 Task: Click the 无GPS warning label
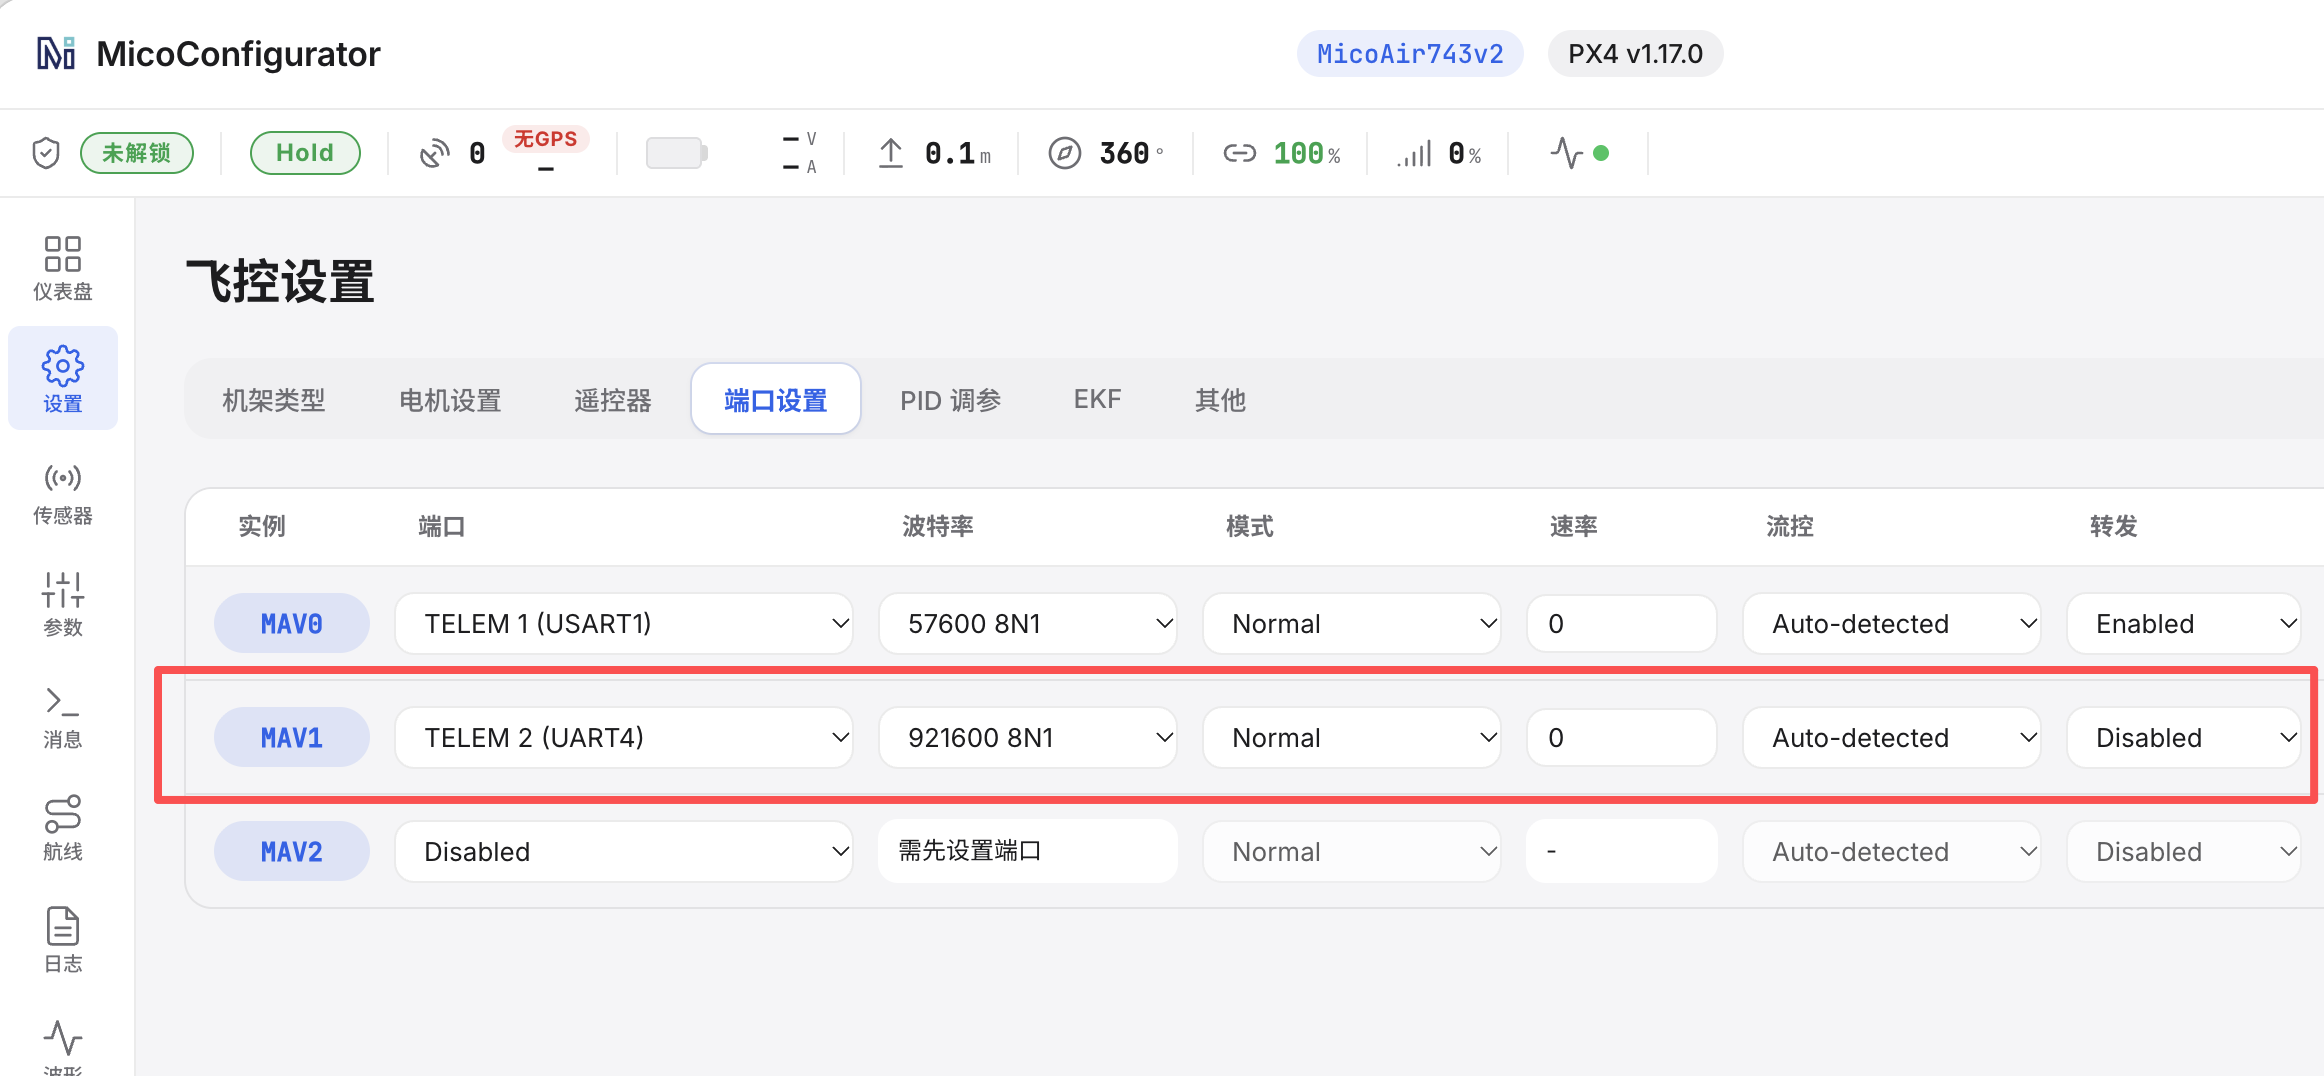545,139
